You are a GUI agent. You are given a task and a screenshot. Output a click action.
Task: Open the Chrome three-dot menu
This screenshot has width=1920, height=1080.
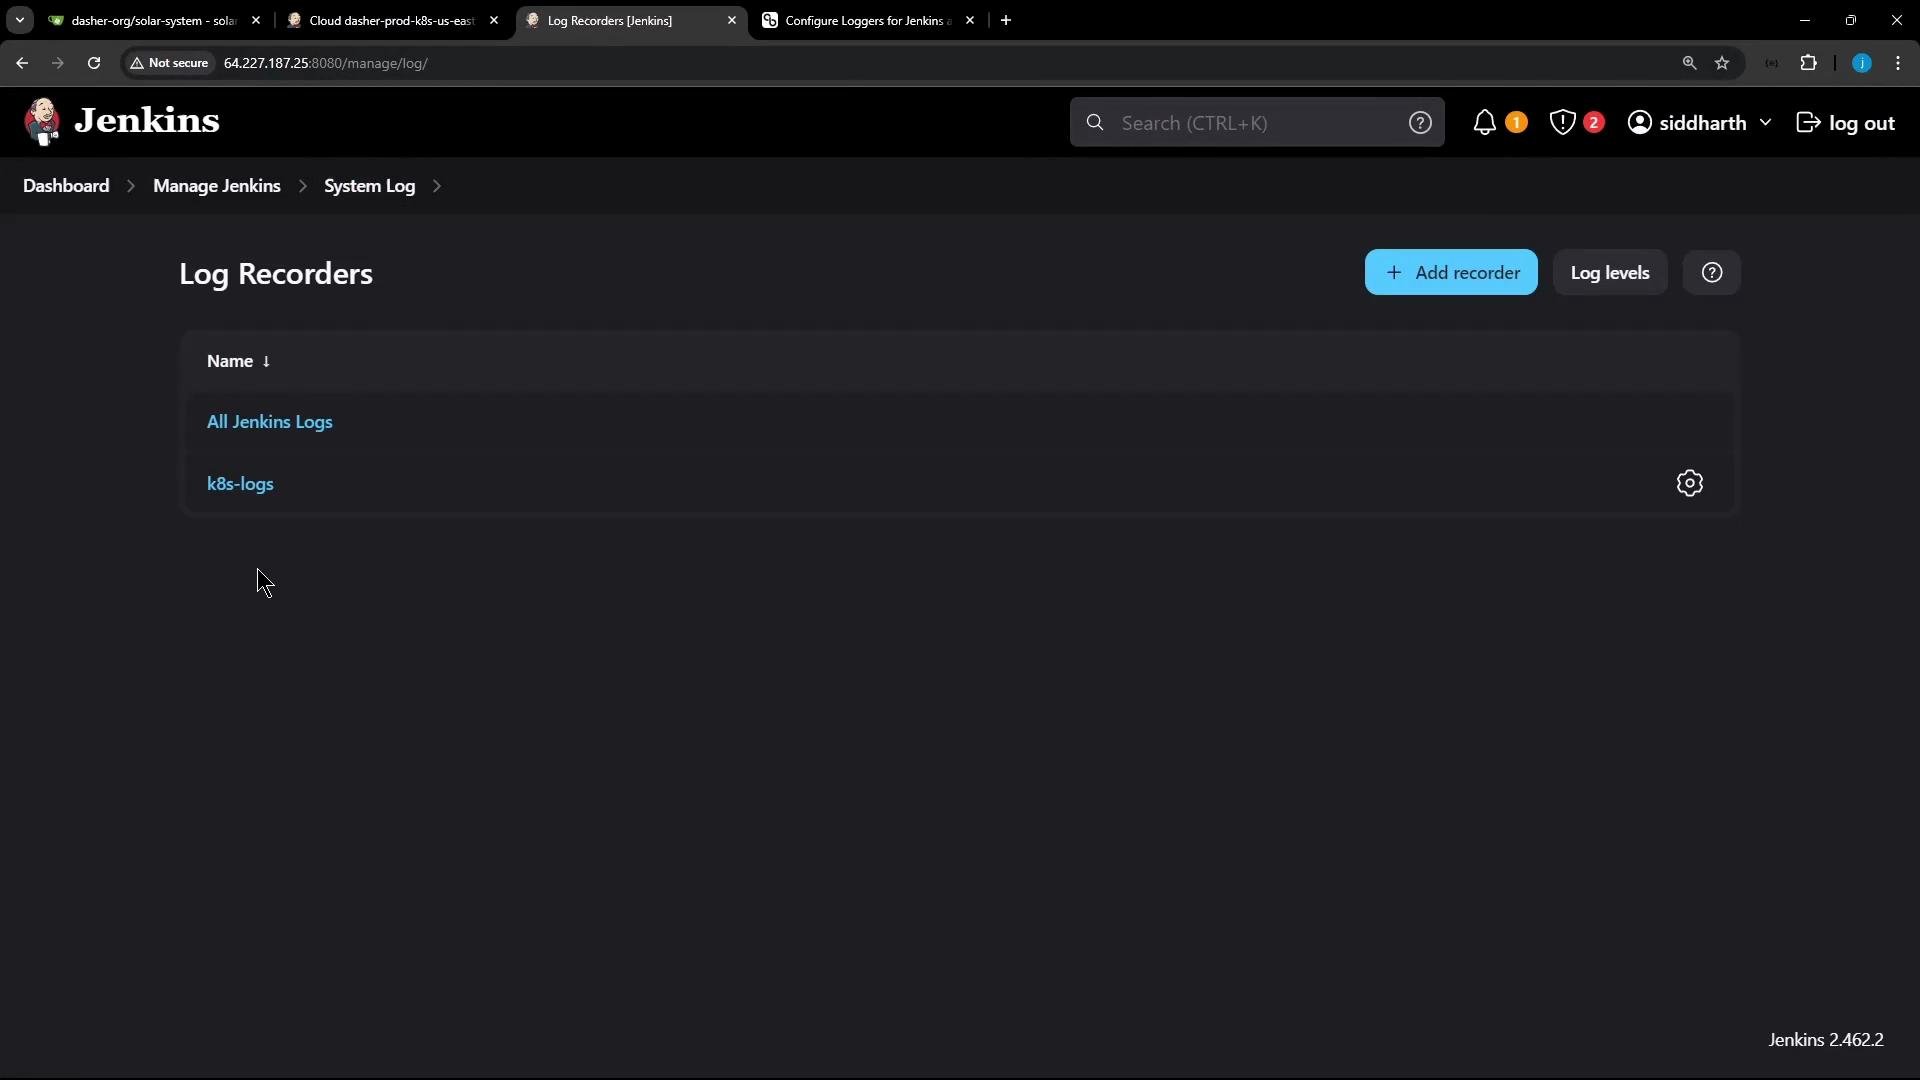click(1898, 63)
